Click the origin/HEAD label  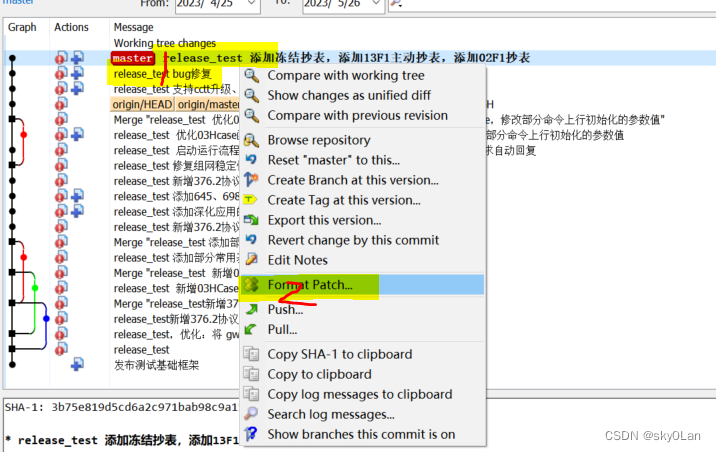(142, 105)
